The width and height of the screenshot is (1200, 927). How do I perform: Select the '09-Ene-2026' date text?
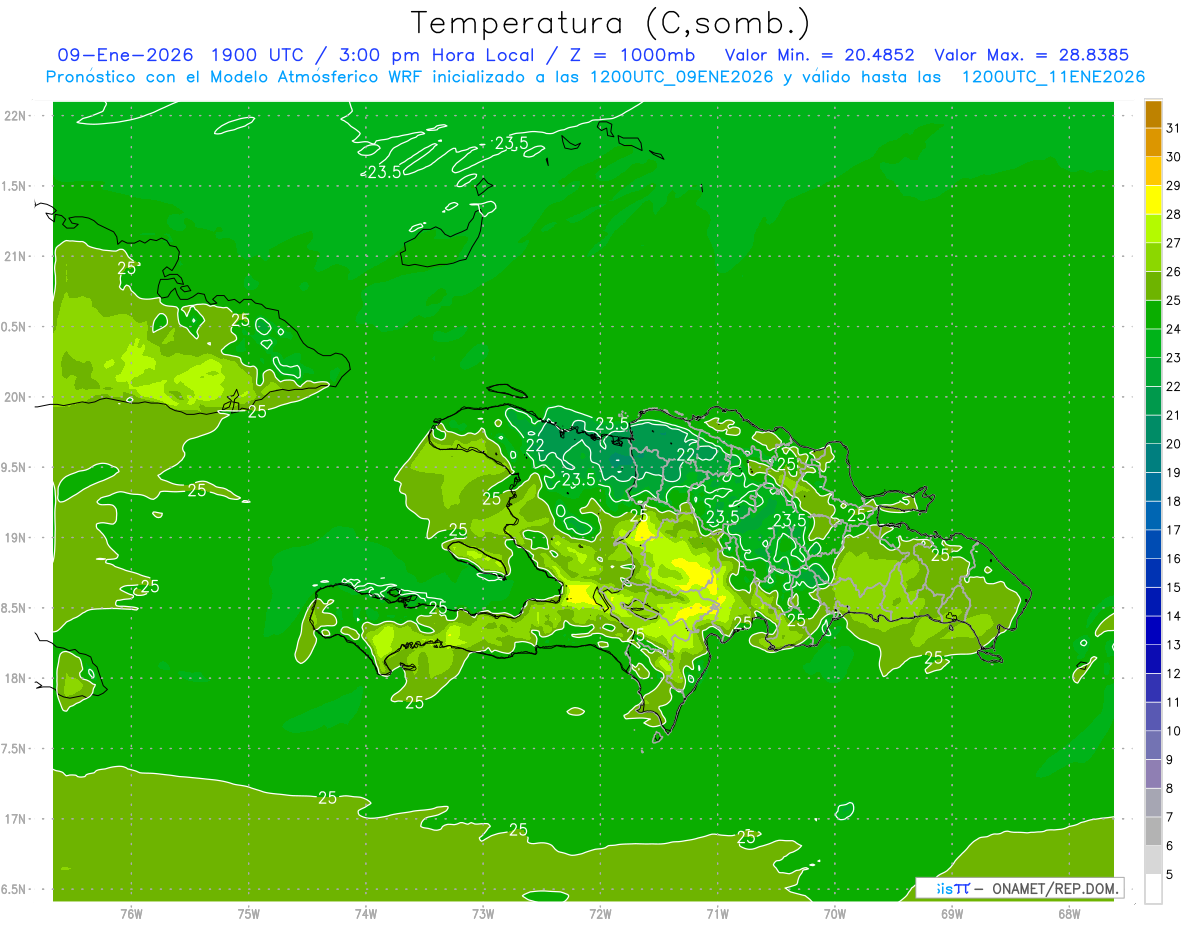coord(125,55)
